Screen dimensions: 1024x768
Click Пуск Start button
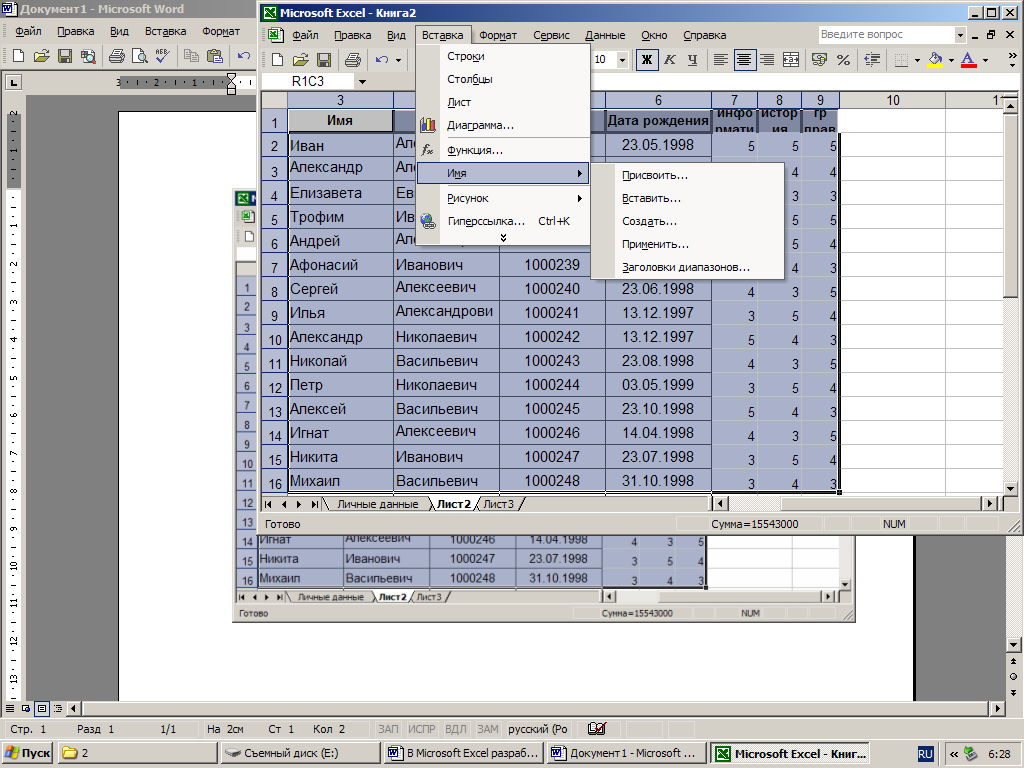28,753
